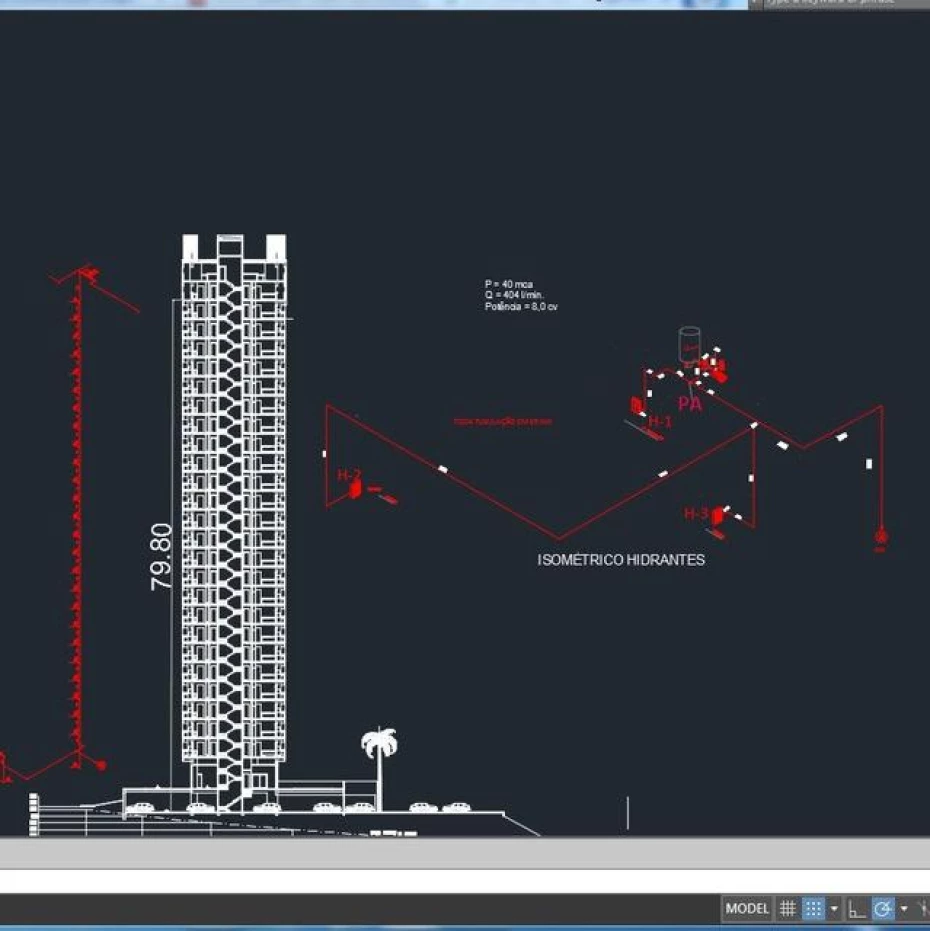This screenshot has width=930, height=931.
Task: Select the P = 40 mca pump text
Action: click(509, 285)
